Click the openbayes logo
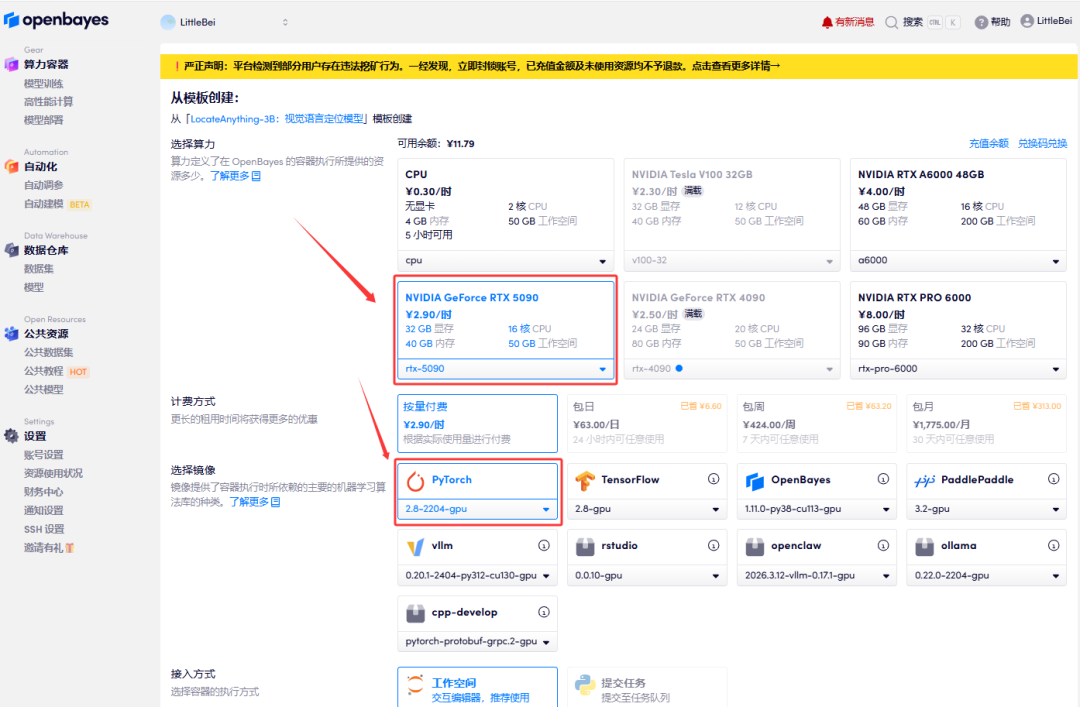This screenshot has width=1080, height=707. 56,20
